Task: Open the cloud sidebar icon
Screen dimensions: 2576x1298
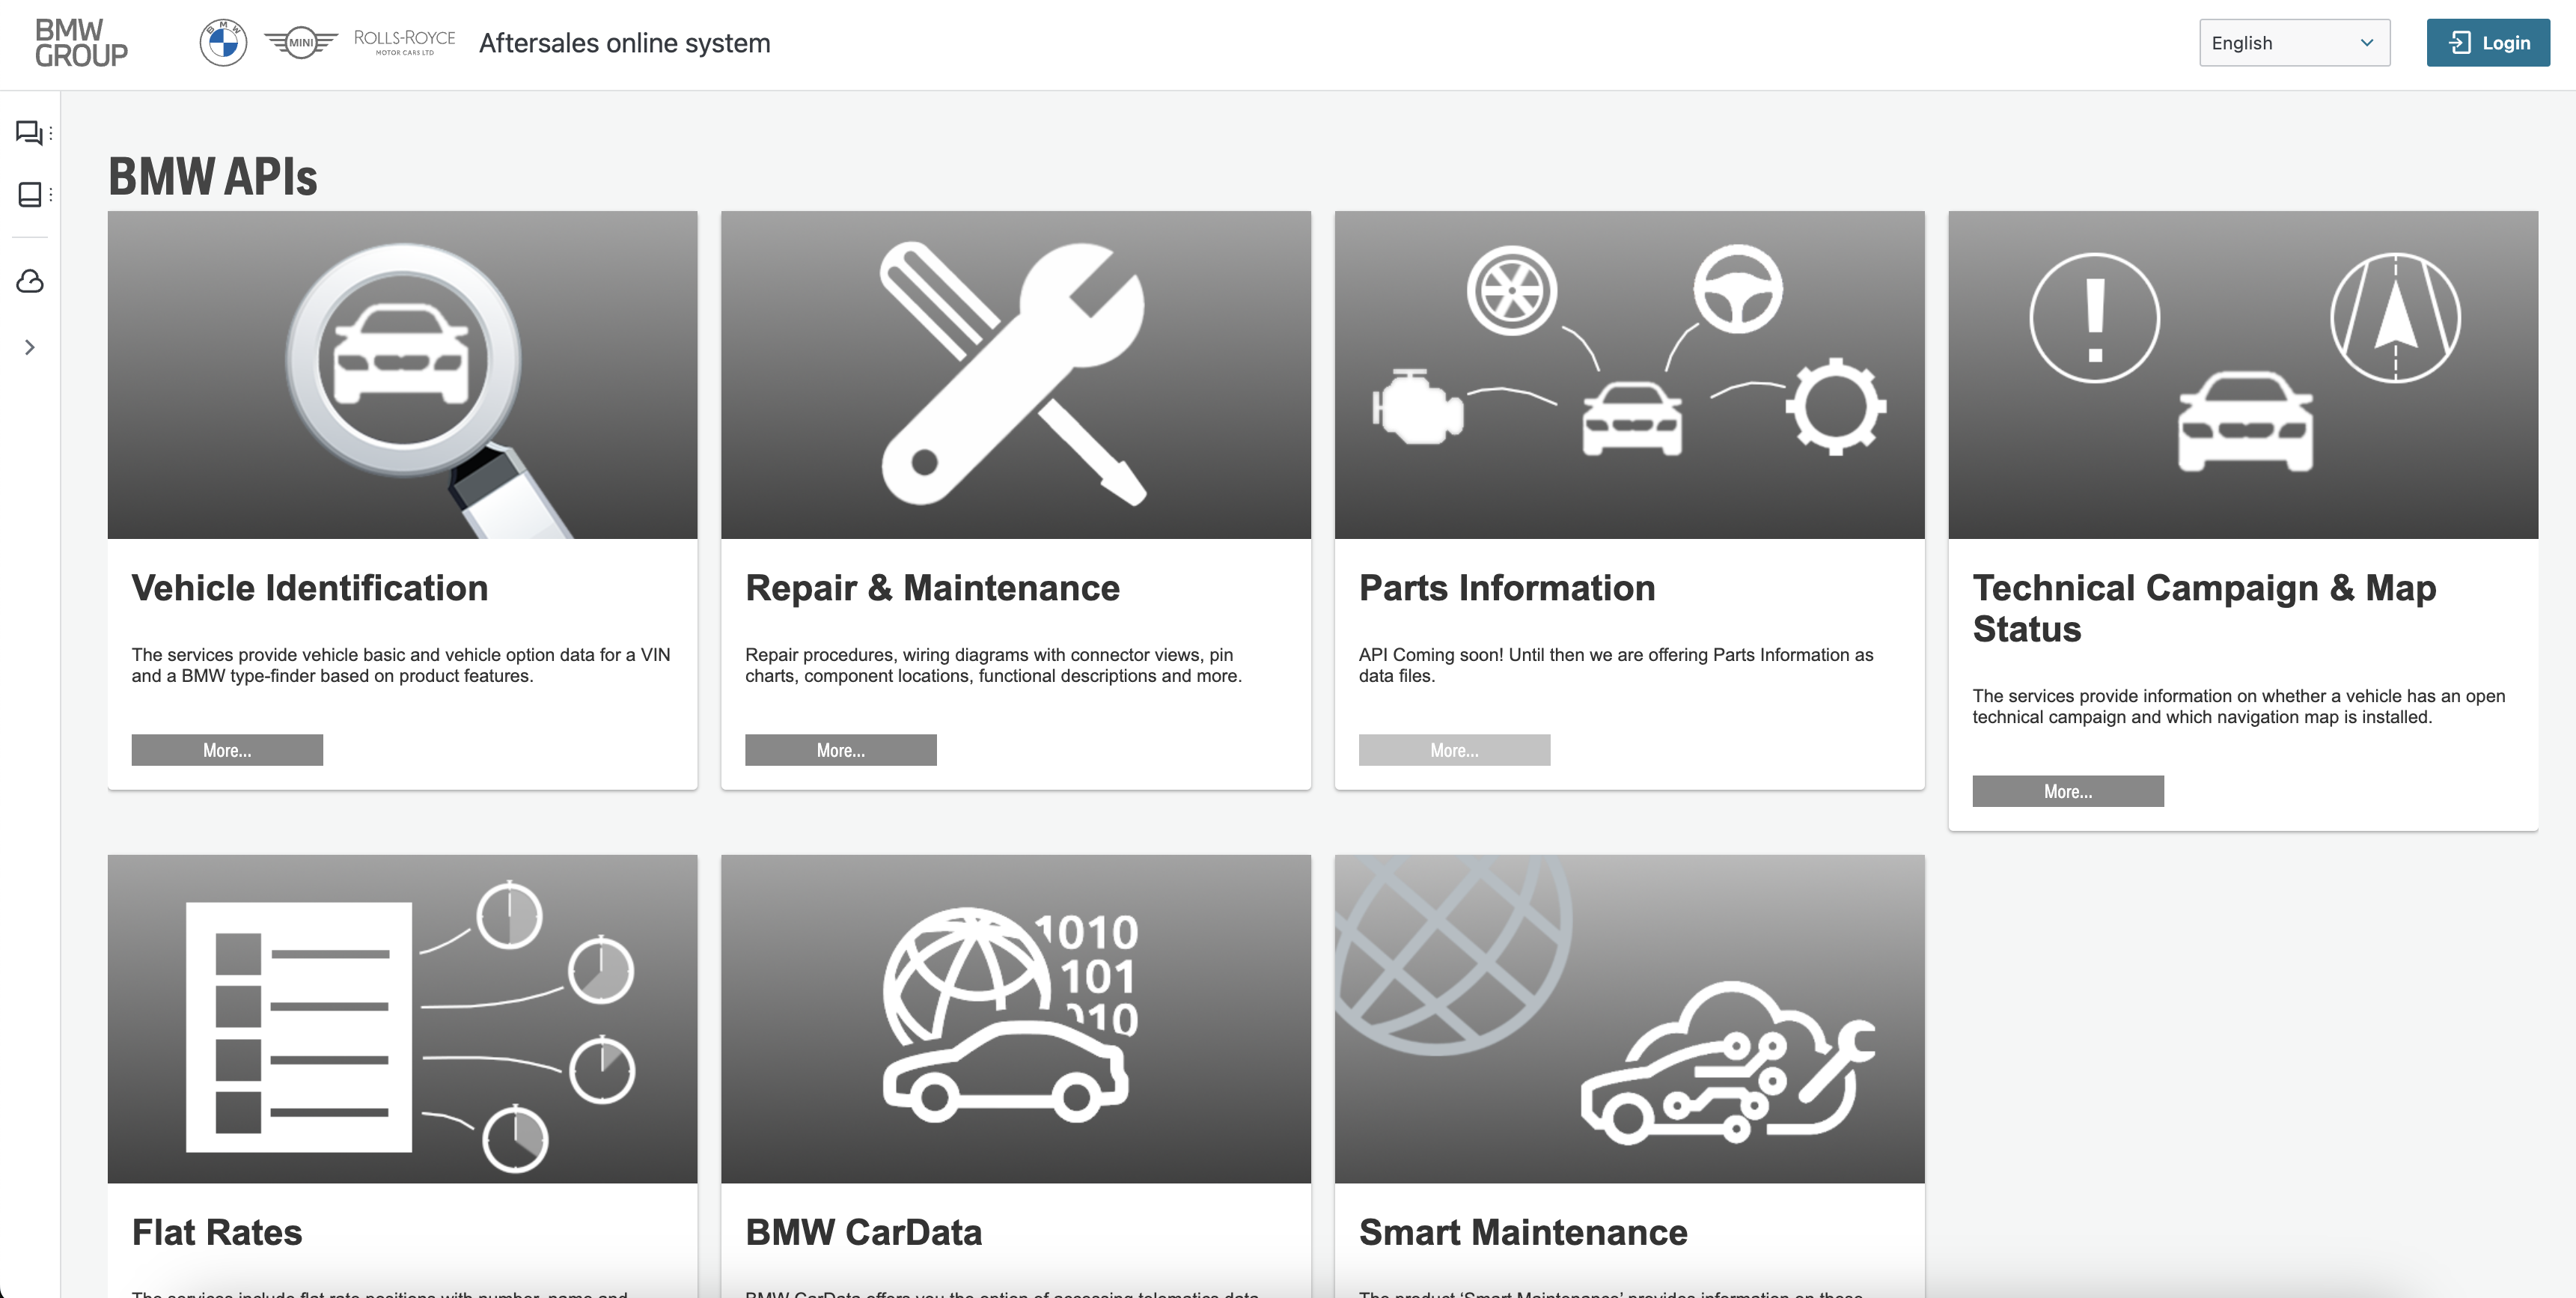Action: [x=30, y=281]
